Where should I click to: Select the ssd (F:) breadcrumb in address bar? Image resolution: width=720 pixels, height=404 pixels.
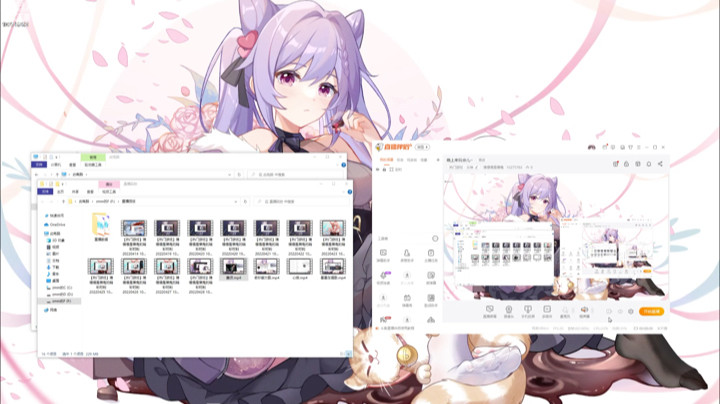tap(105, 202)
